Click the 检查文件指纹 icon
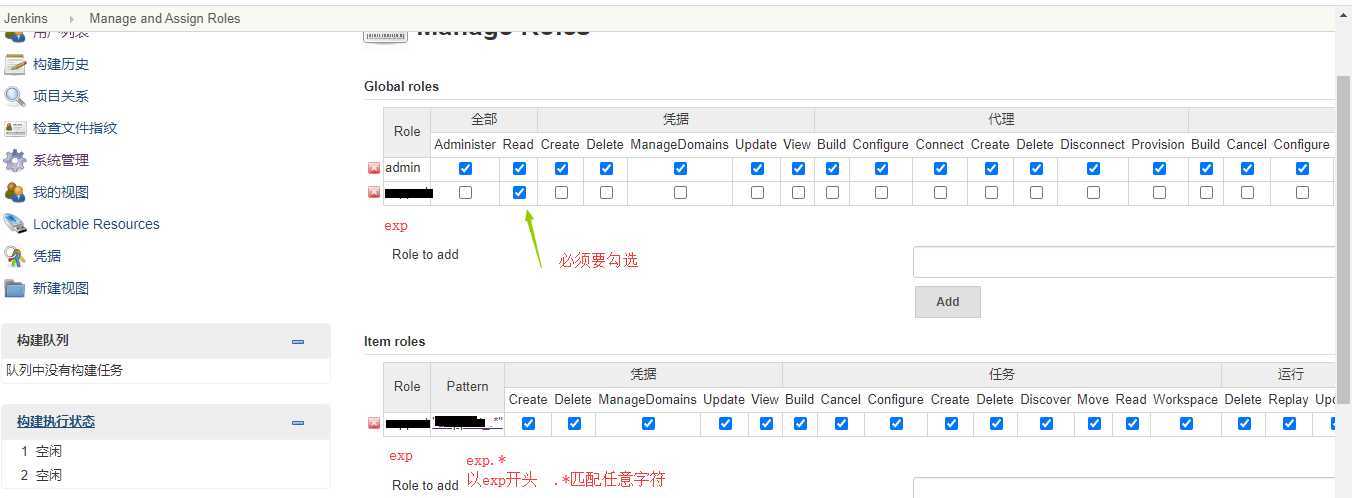The image size is (1352, 498). (15, 128)
